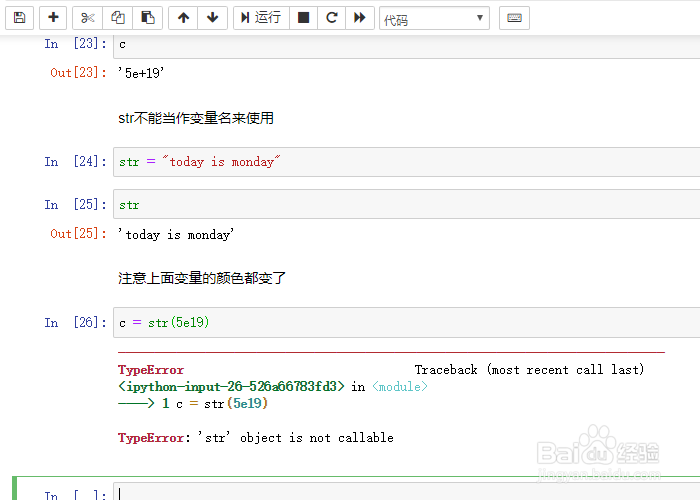700x500 pixels.
Task: Move the selected cell up
Action: [183, 18]
